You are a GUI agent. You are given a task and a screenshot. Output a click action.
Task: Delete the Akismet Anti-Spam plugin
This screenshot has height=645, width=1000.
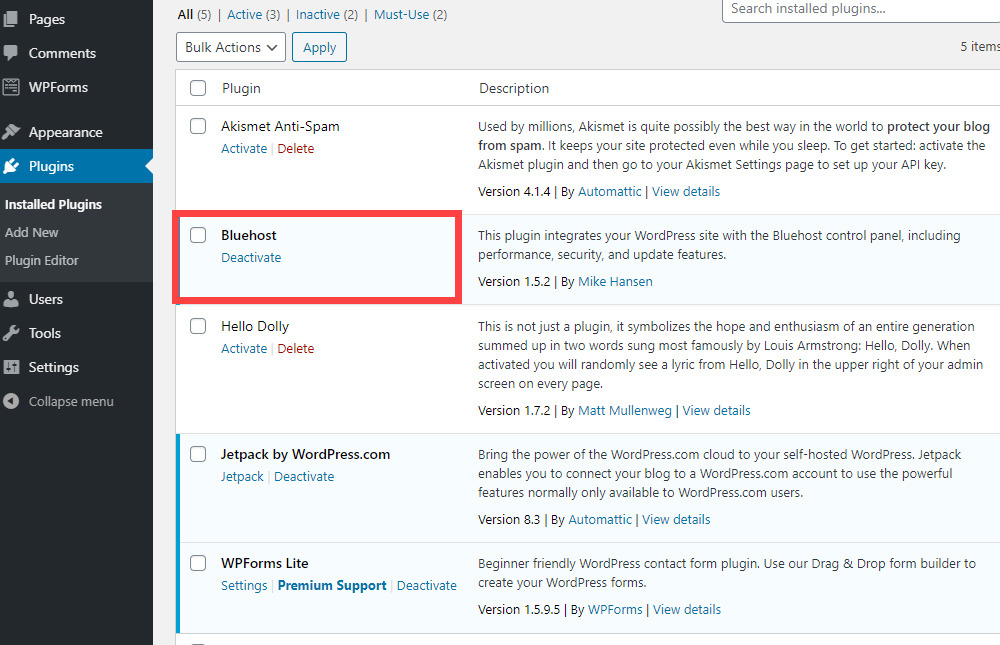coord(295,148)
